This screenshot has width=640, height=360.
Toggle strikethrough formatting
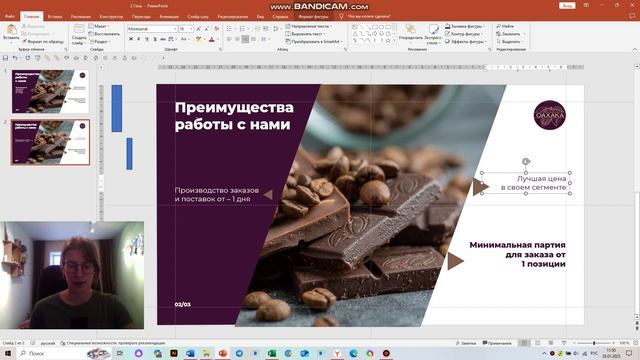coord(163,39)
